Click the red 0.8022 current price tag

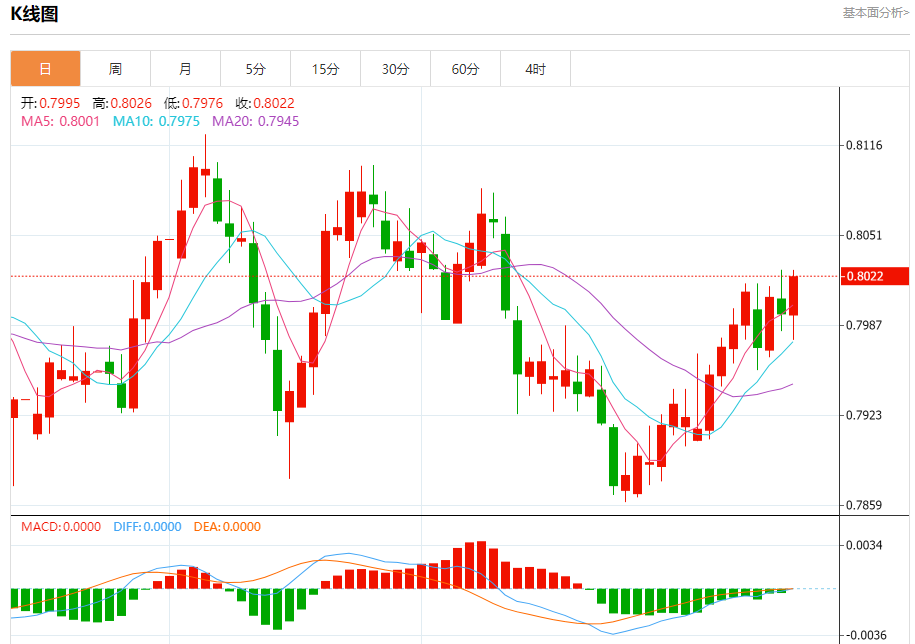pos(875,276)
